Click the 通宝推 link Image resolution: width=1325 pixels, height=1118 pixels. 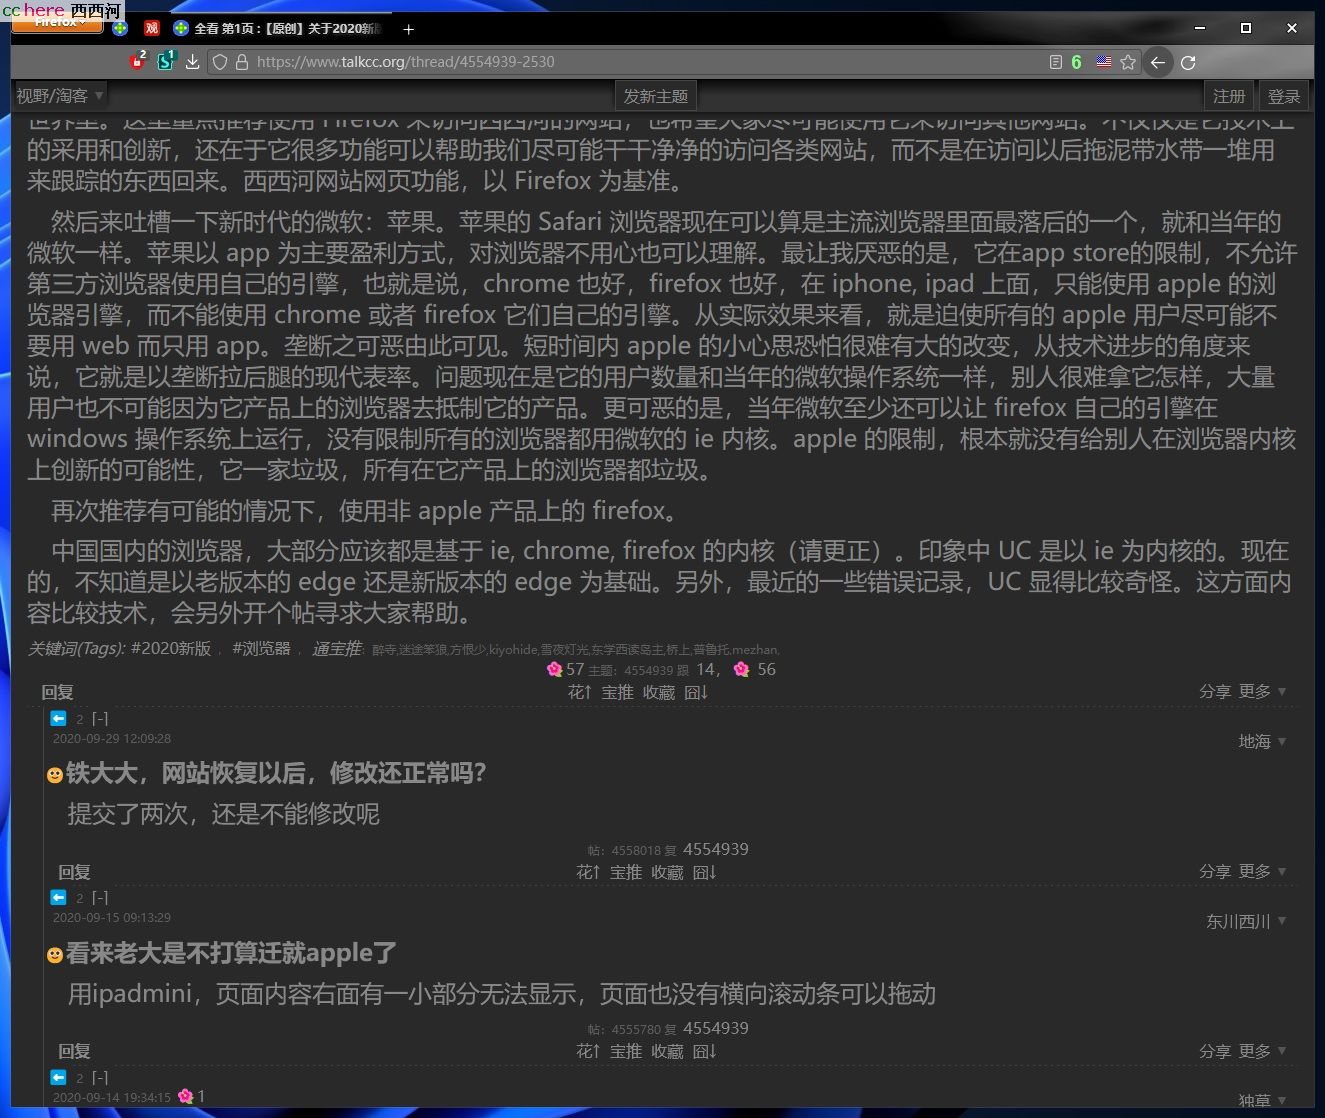point(337,648)
